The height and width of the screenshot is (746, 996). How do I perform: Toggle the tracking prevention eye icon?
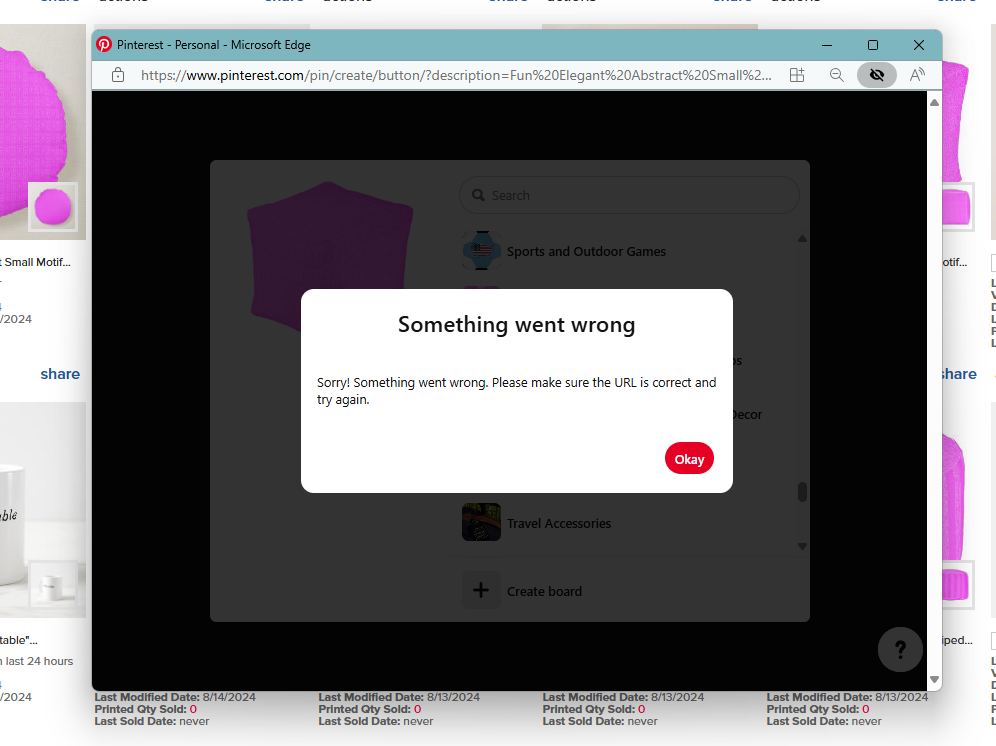(877, 75)
